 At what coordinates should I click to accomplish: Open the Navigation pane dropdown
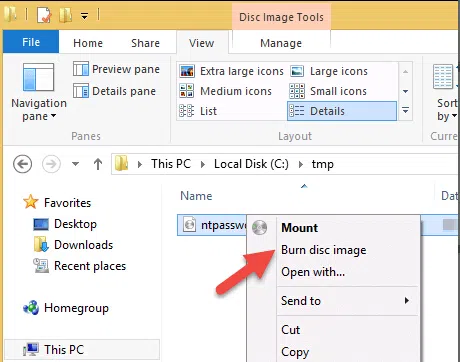(39, 92)
